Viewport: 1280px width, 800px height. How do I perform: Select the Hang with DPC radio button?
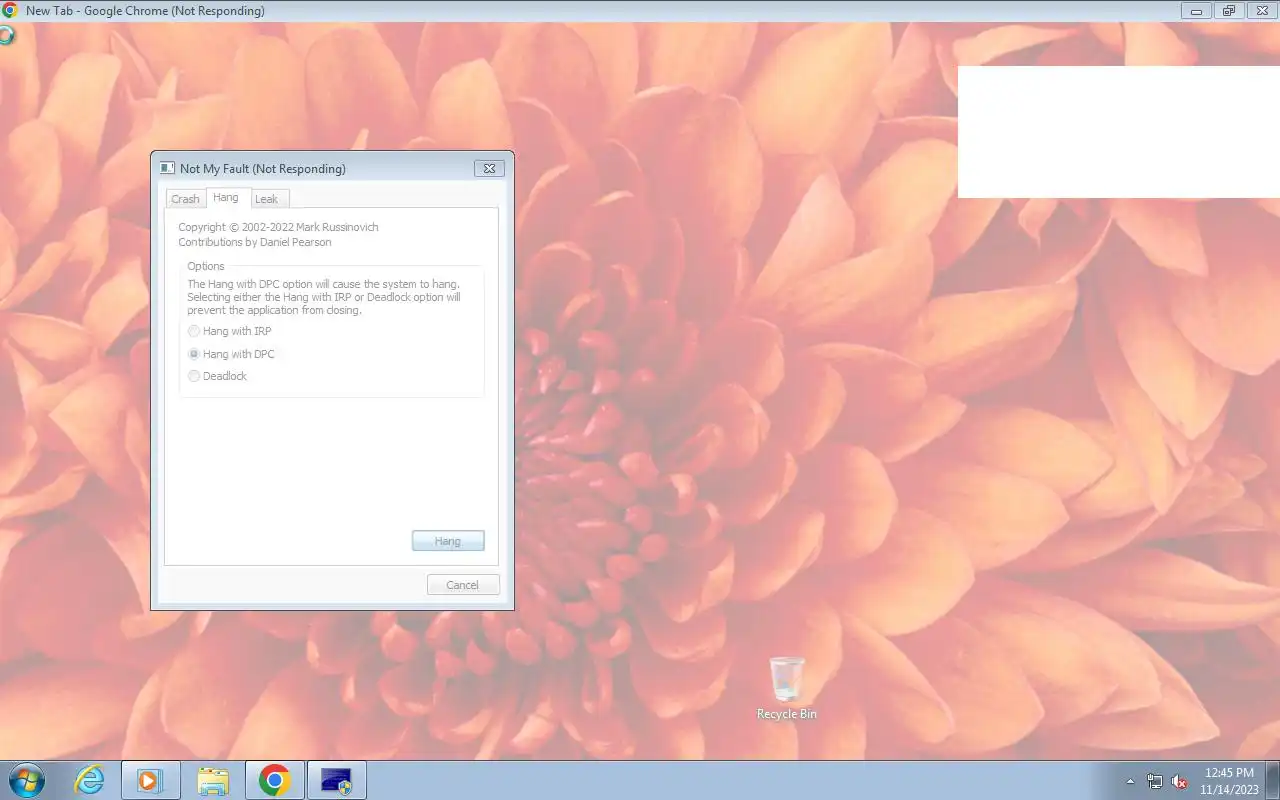[231, 354]
